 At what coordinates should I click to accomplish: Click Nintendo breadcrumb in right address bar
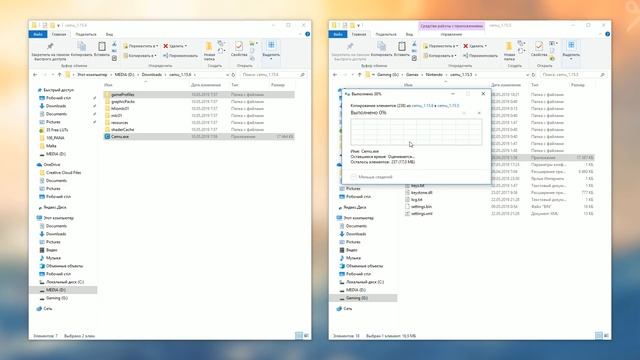(434, 75)
